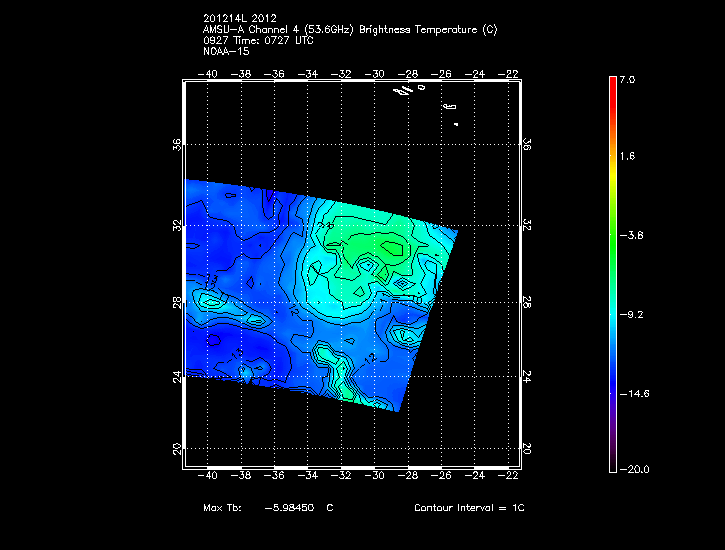
Task: Click the Max Tb value -5.98450
Action: click(x=289, y=508)
